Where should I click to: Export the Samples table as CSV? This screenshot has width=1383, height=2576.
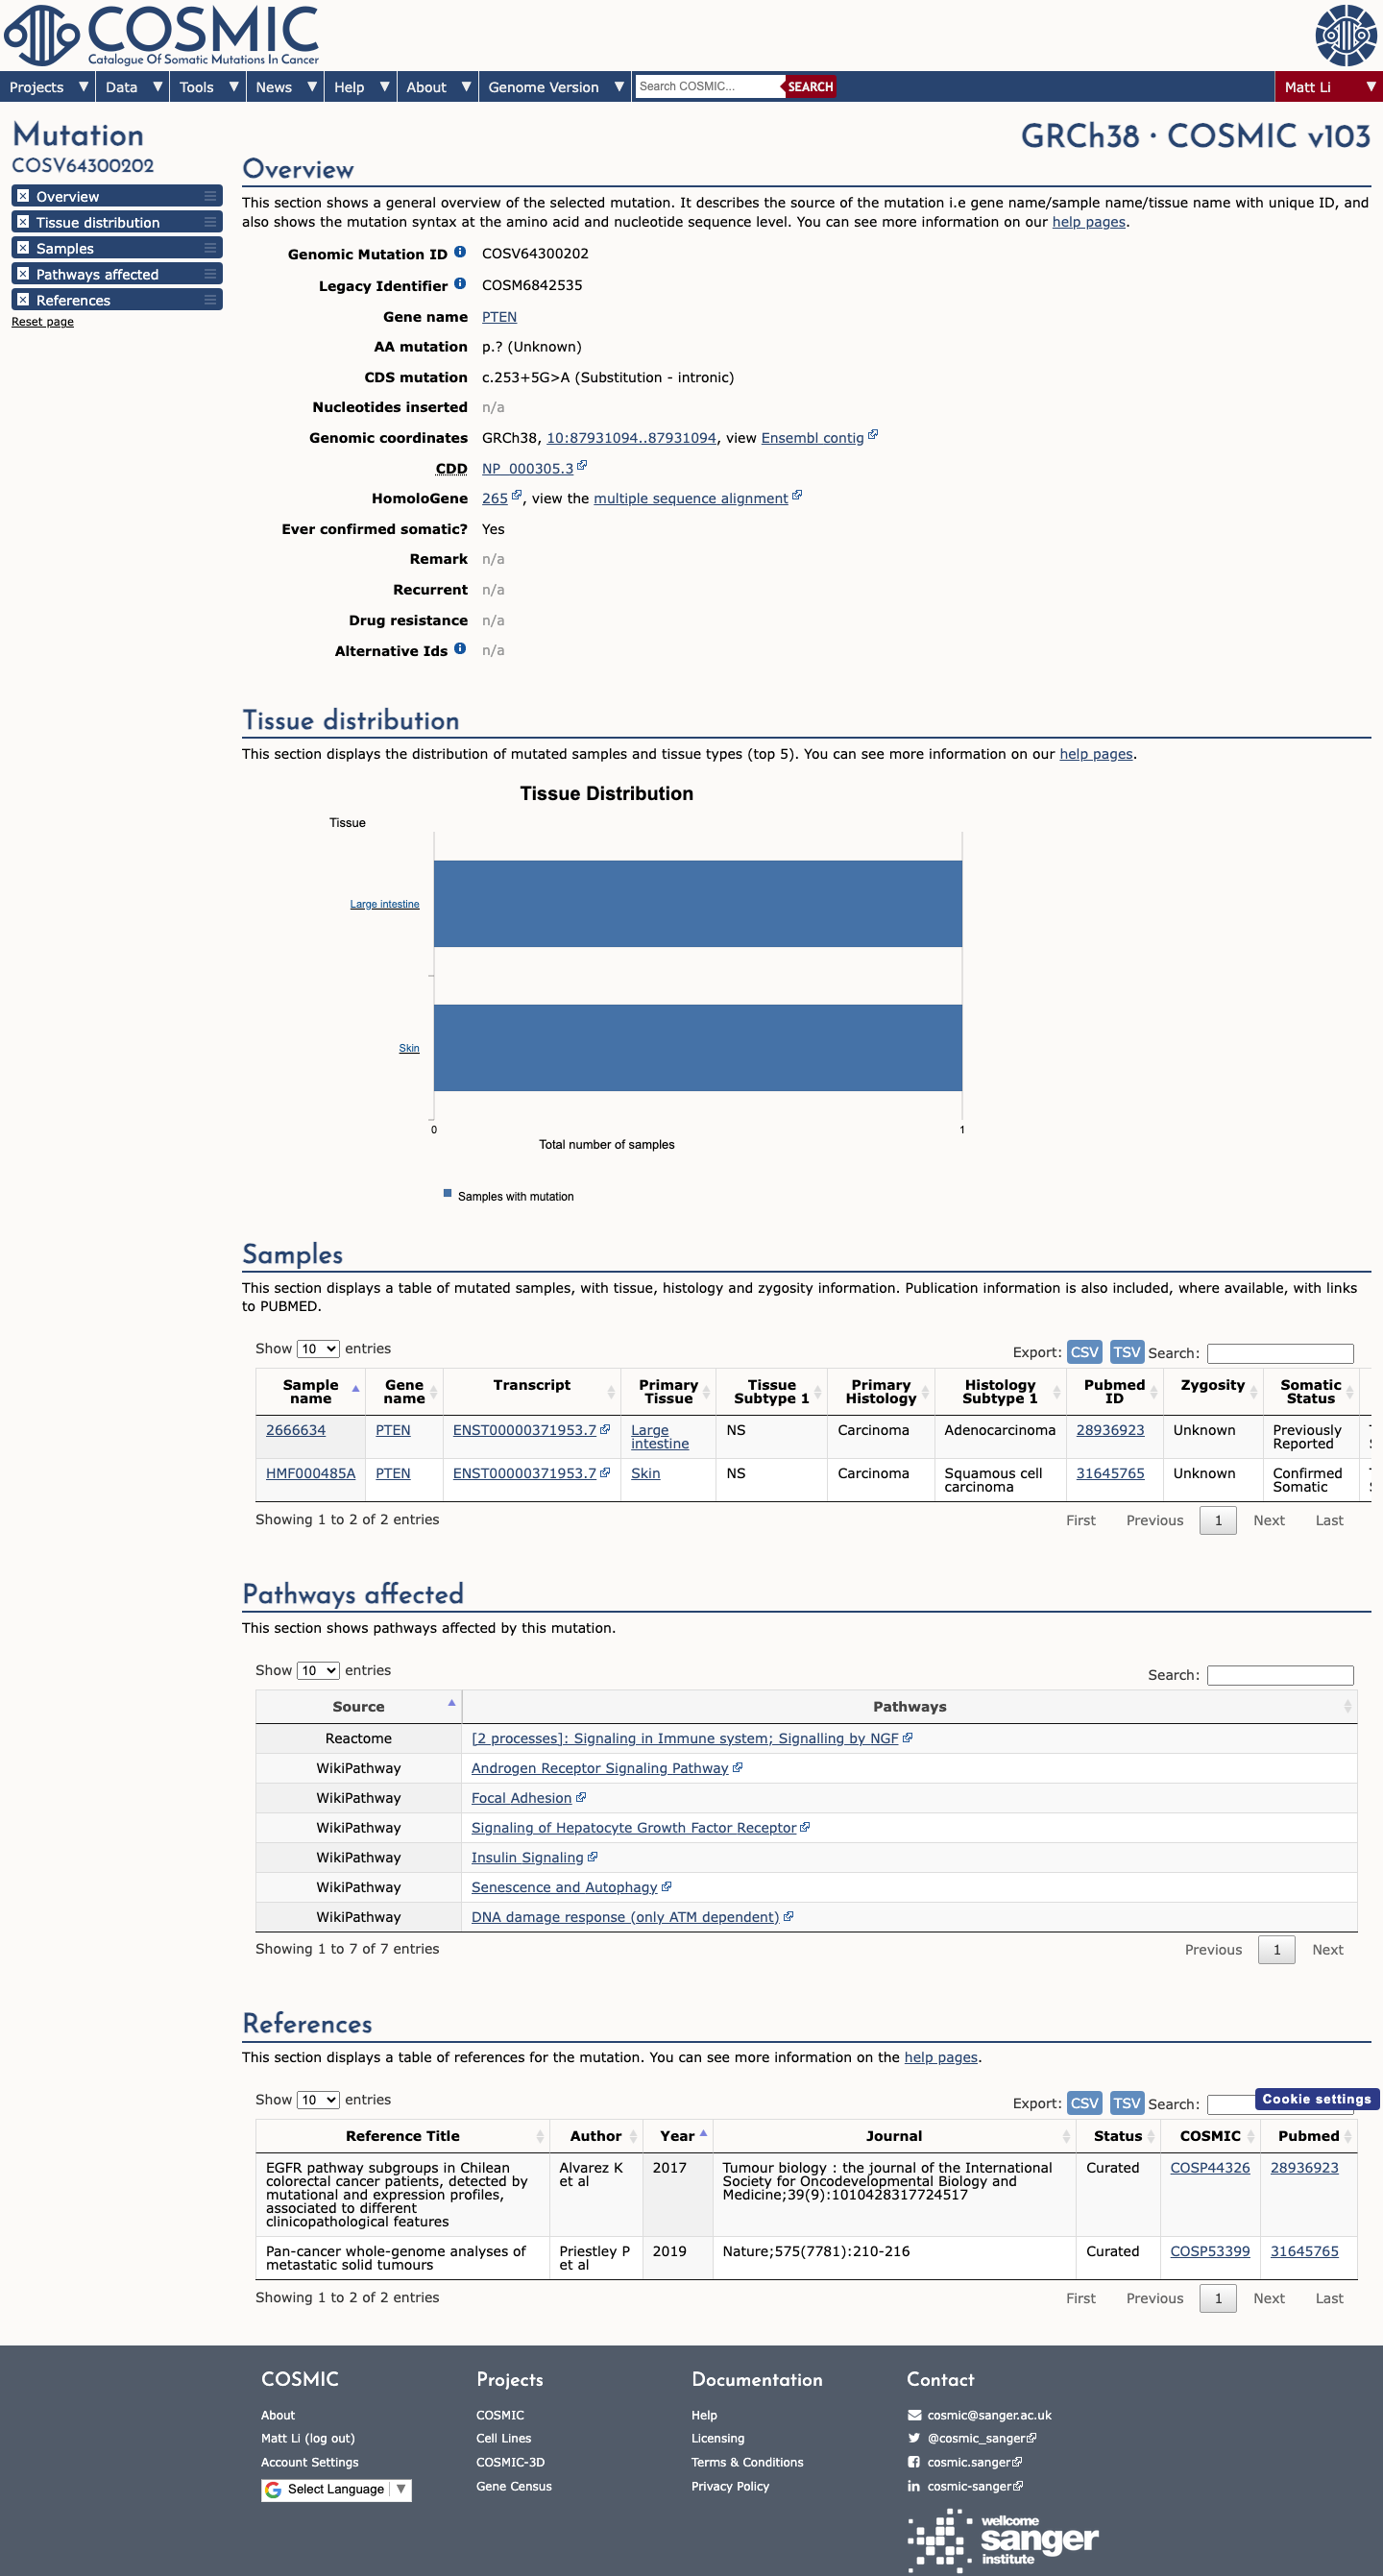[x=1084, y=1352]
